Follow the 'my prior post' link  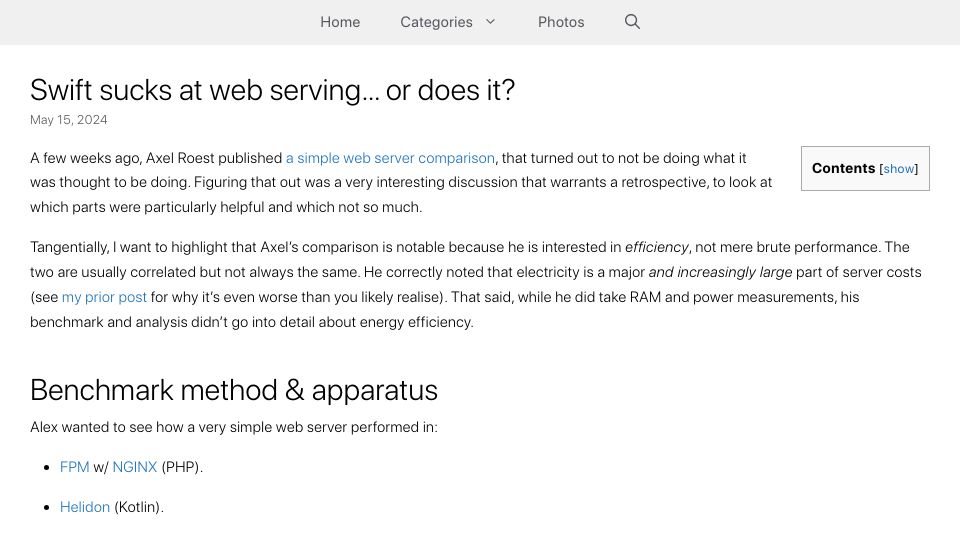point(104,297)
